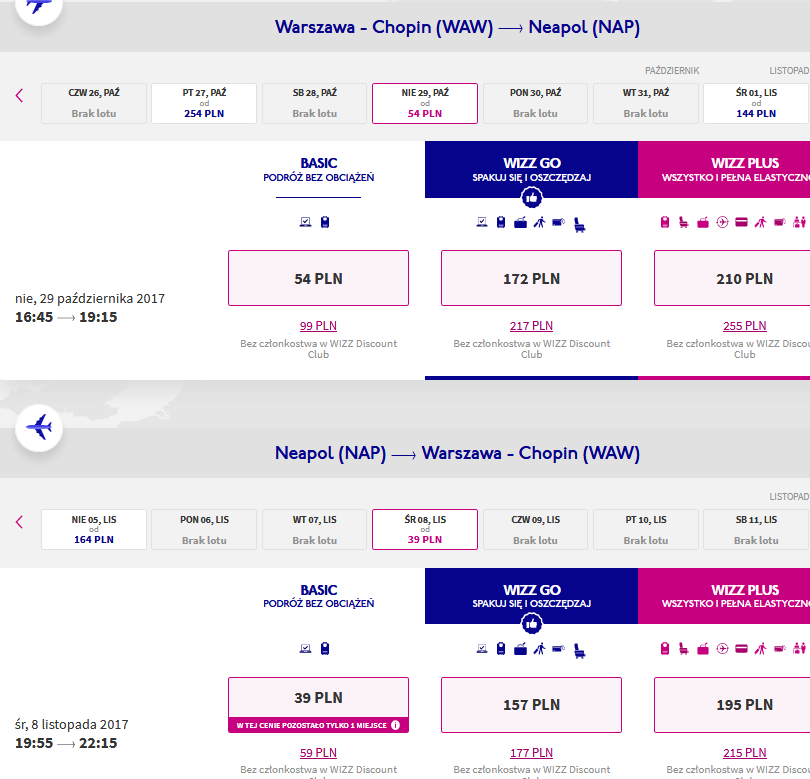810x779 pixels.
Task: Choose return WIZZ PLUS fare 195 PLN
Action: (x=732, y=705)
